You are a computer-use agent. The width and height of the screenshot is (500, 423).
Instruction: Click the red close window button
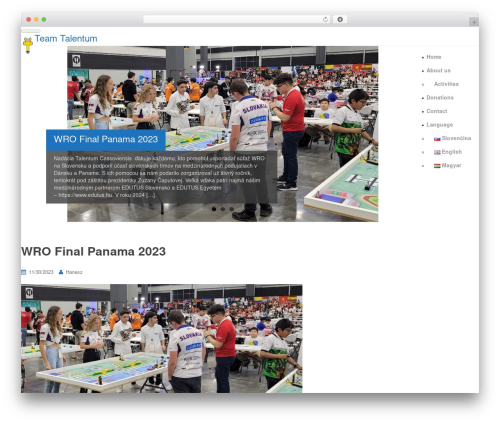29,19
